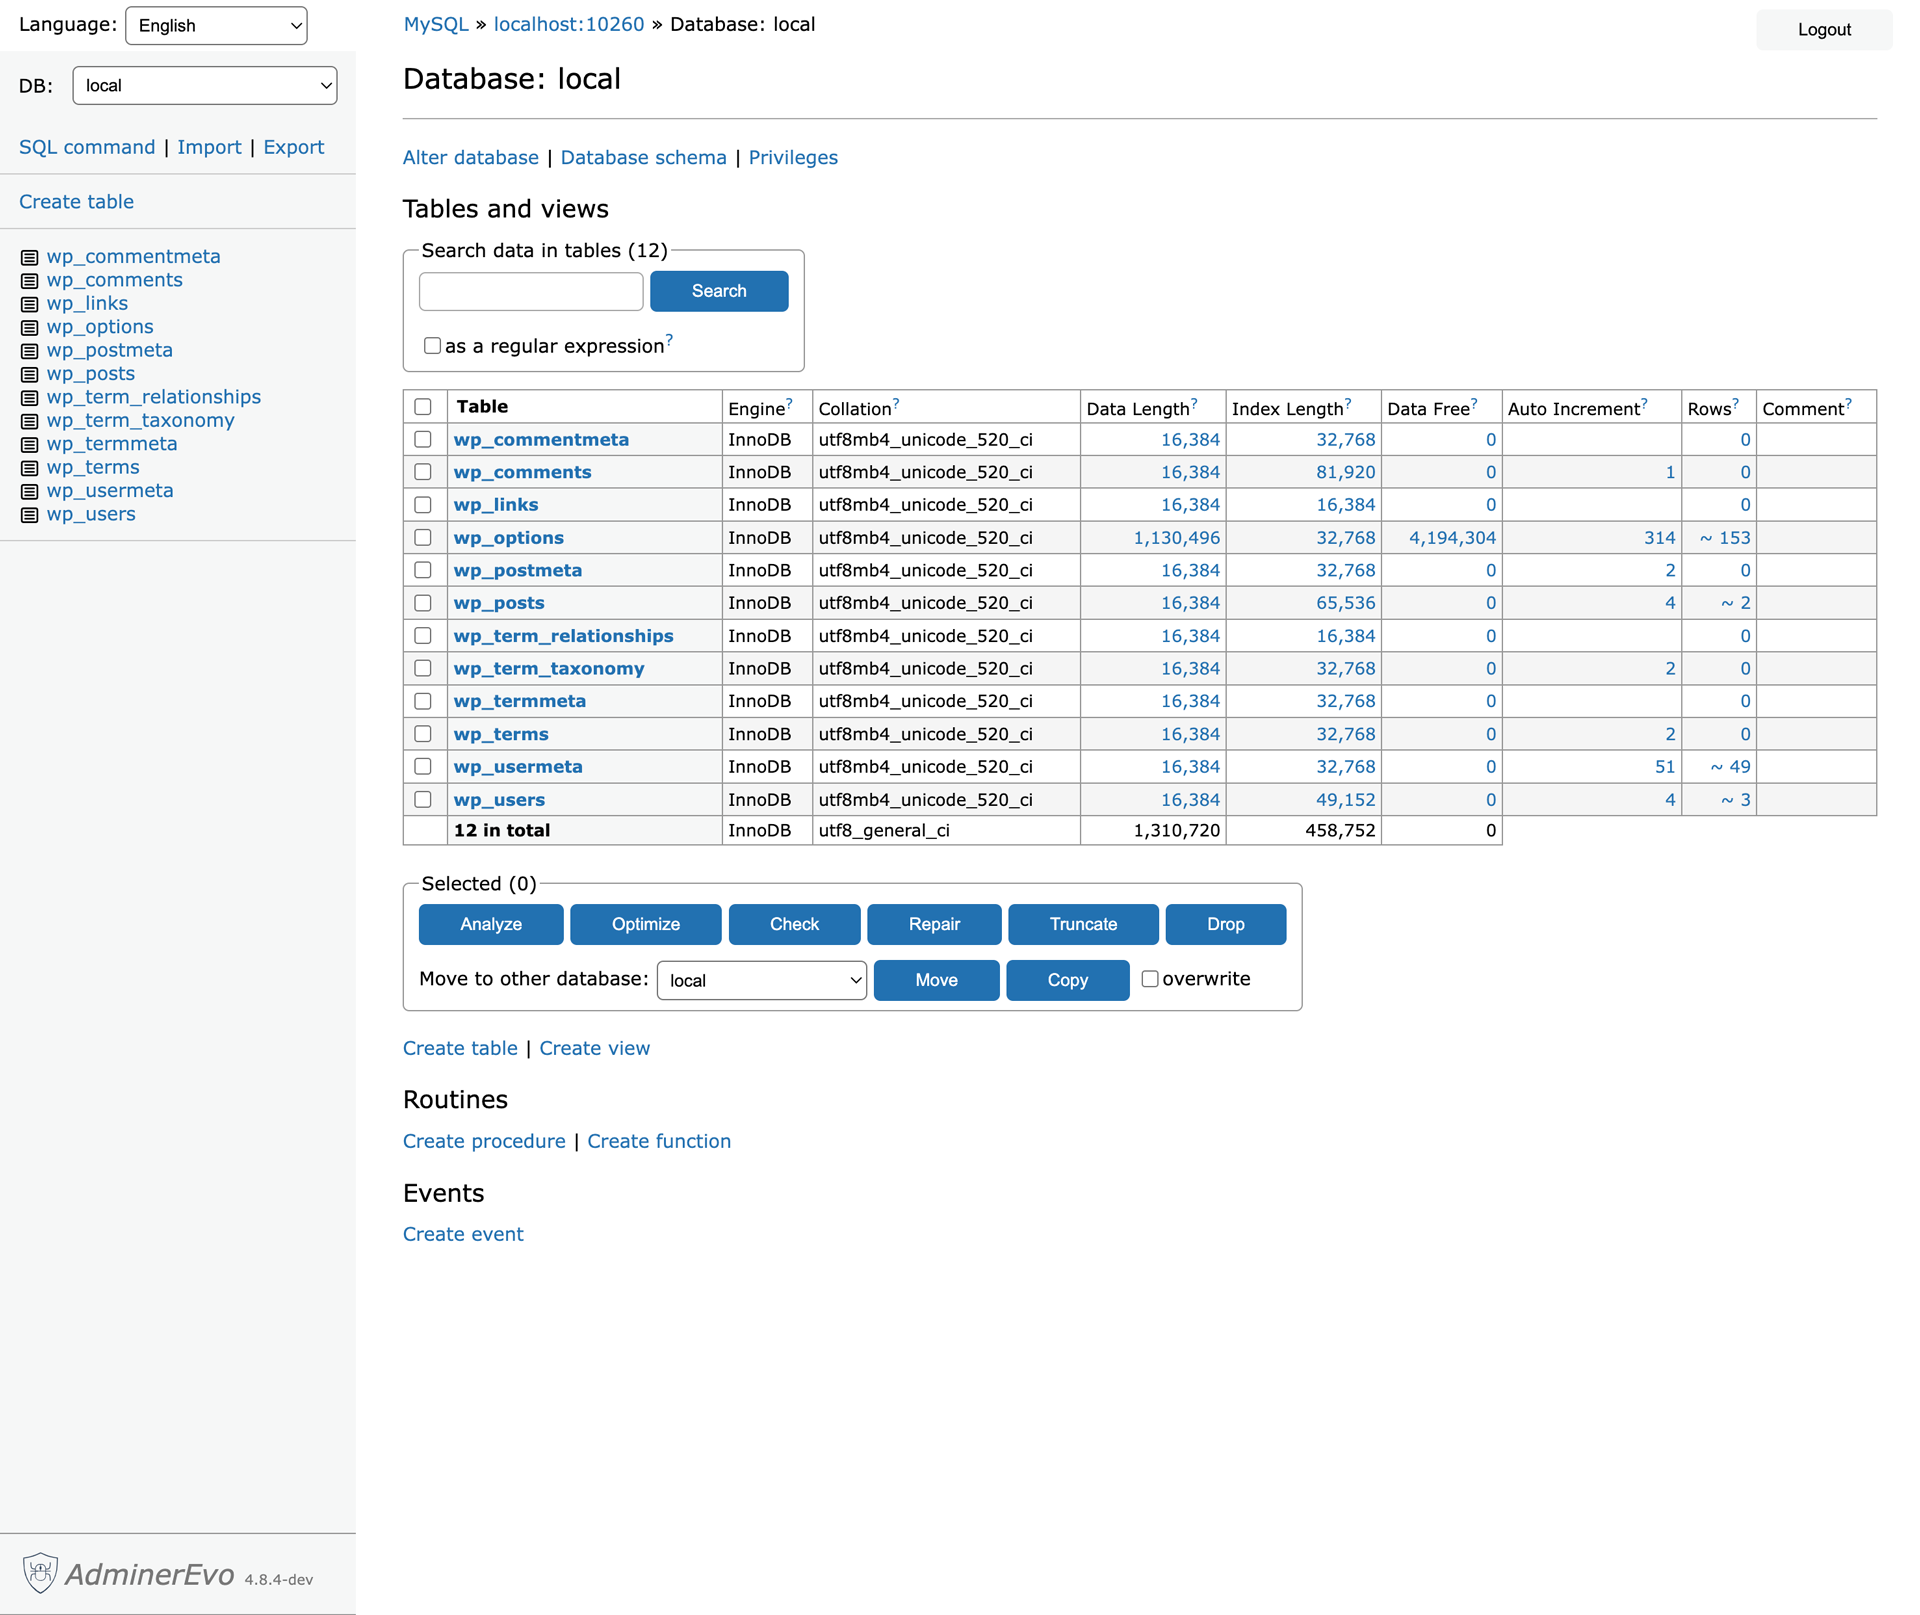Check the wp_users row checkbox
The width and height of the screenshot is (1920, 1615).
tap(423, 799)
